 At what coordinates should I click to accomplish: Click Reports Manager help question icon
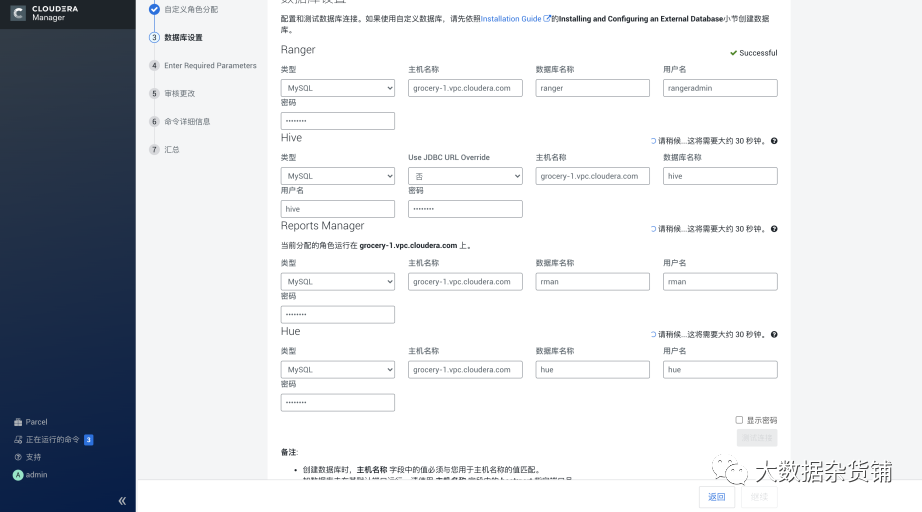point(774,229)
